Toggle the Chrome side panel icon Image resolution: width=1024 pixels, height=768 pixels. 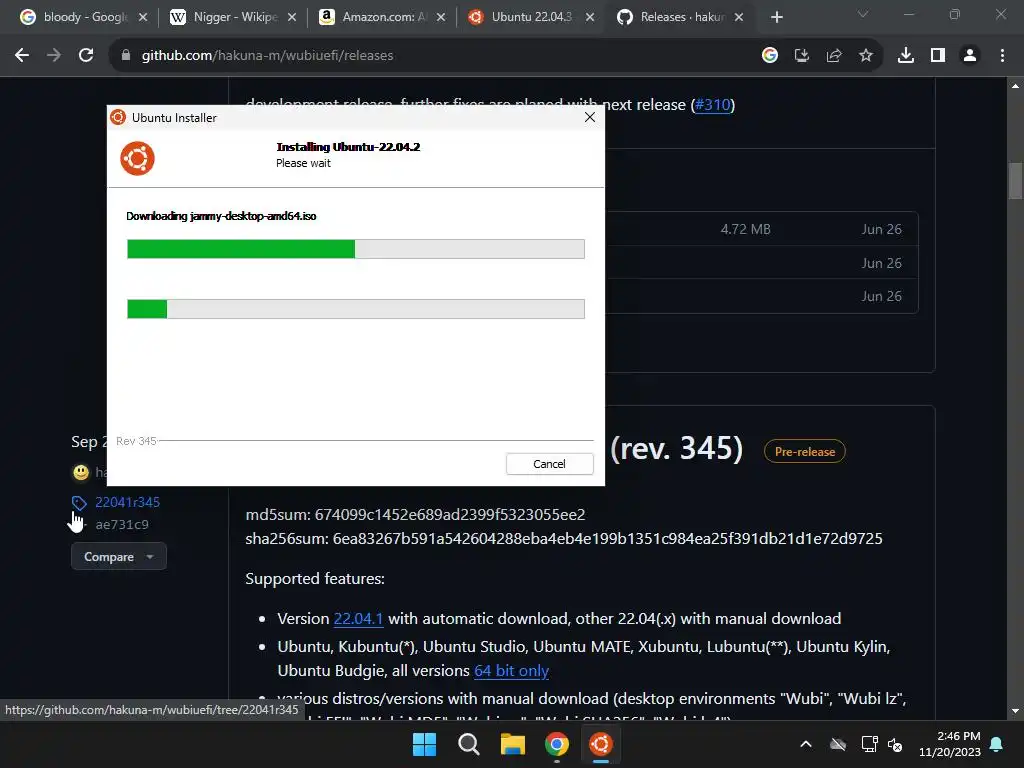tap(938, 56)
